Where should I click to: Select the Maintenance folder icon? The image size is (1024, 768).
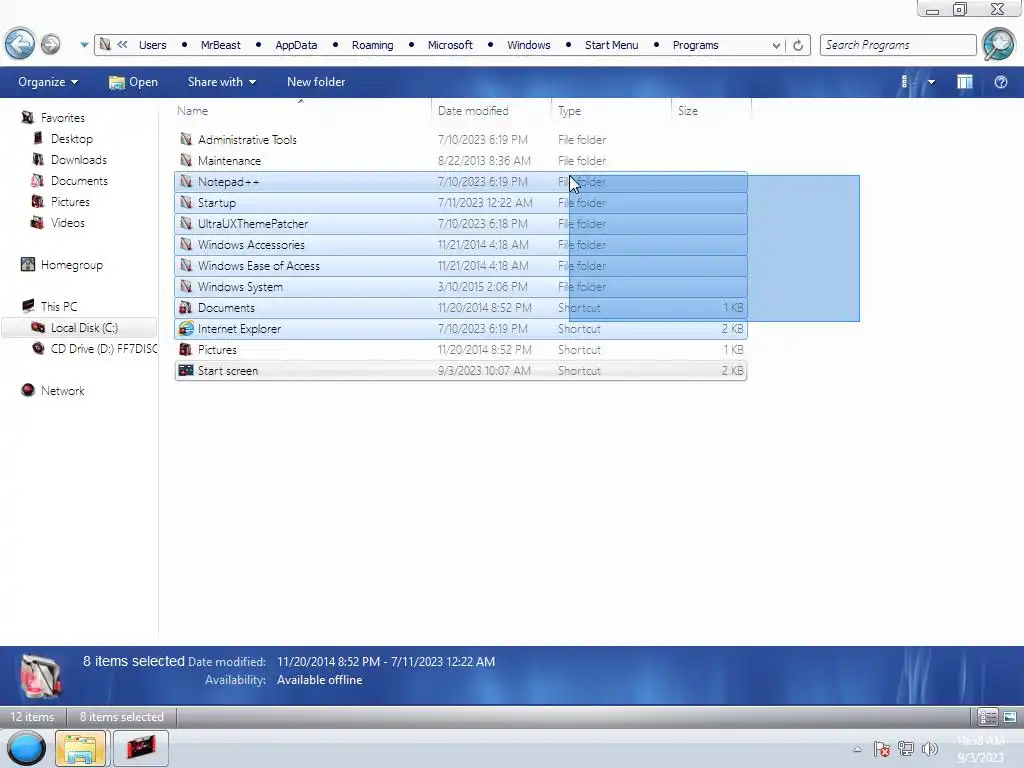pyautogui.click(x=186, y=160)
